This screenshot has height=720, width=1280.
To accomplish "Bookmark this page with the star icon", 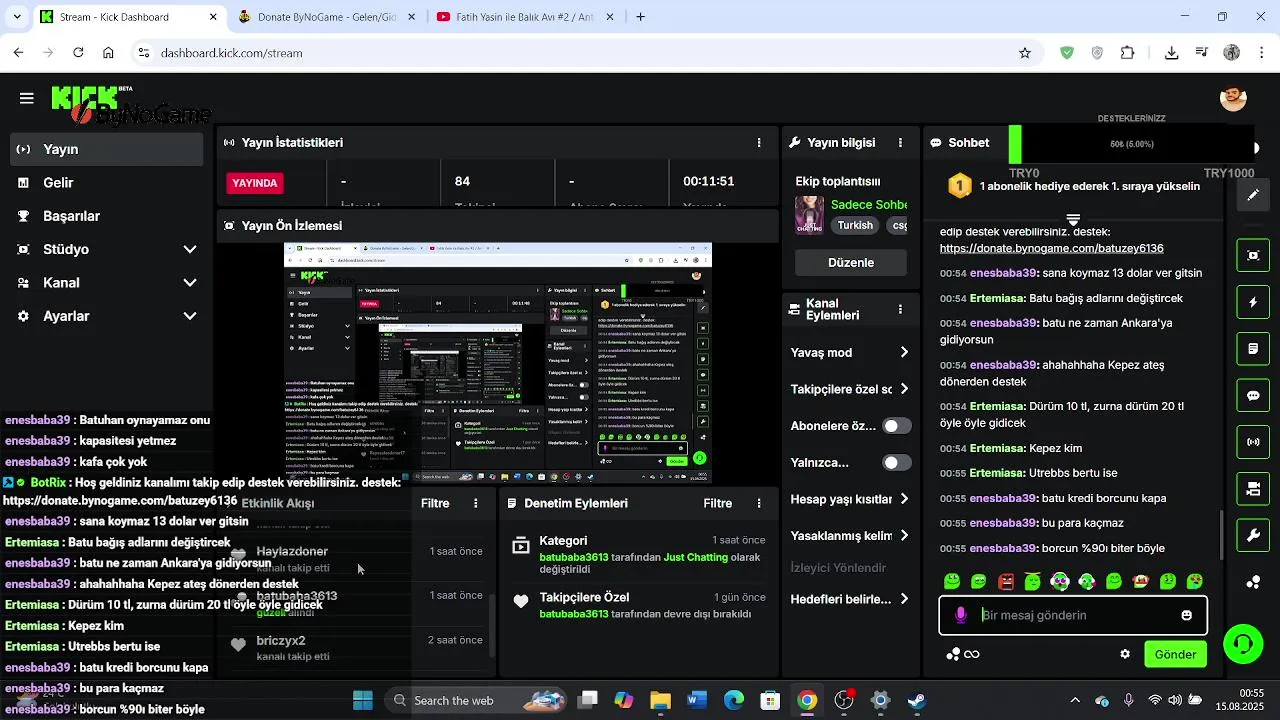I will pyautogui.click(x=1025, y=53).
